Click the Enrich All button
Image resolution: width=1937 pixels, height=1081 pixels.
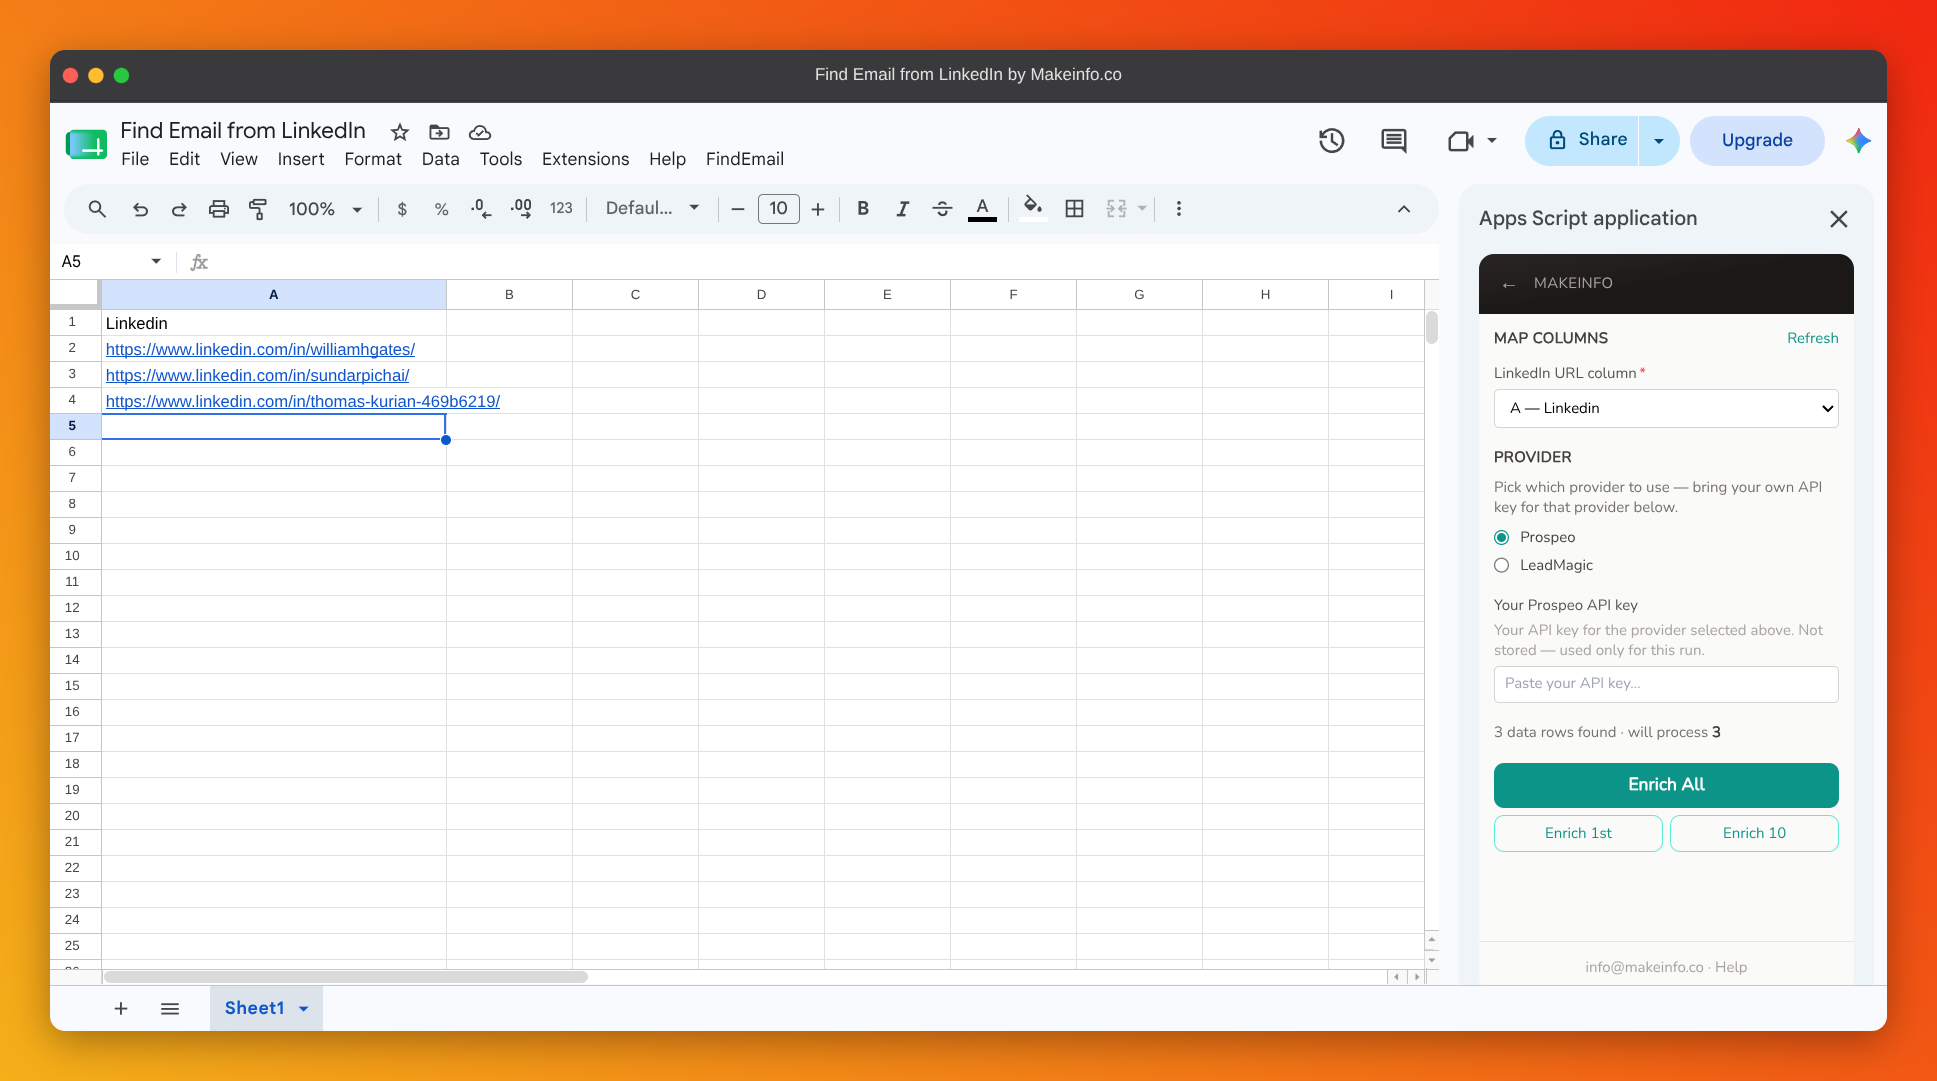point(1666,785)
